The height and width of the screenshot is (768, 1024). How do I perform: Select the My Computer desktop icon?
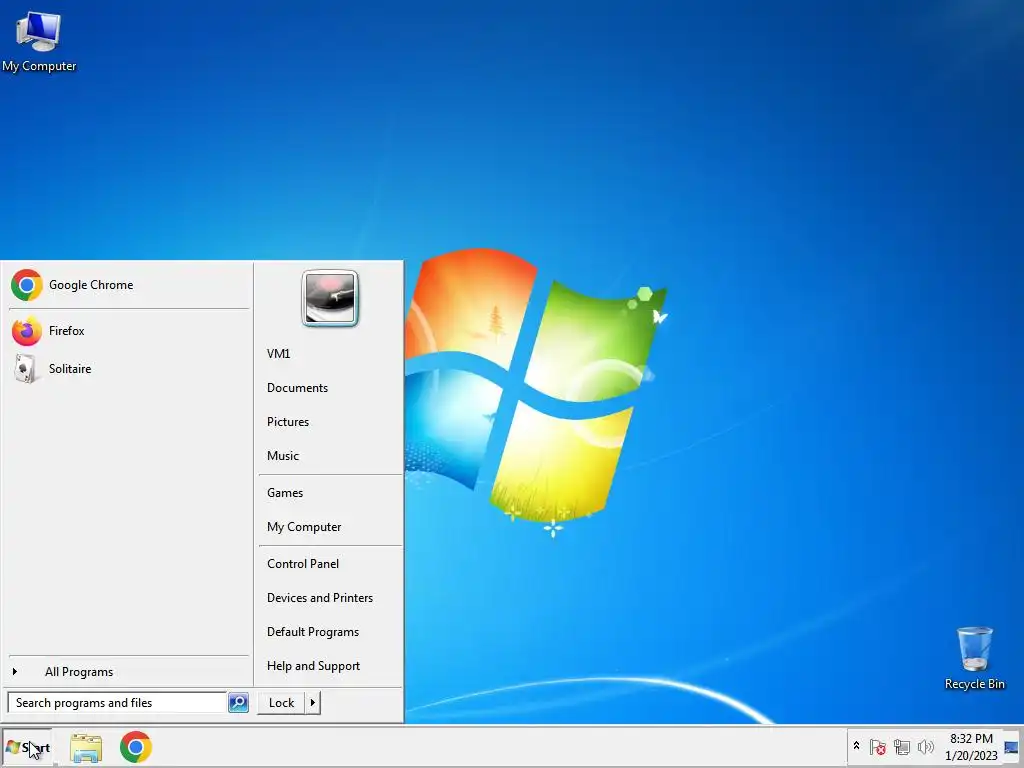click(x=39, y=42)
